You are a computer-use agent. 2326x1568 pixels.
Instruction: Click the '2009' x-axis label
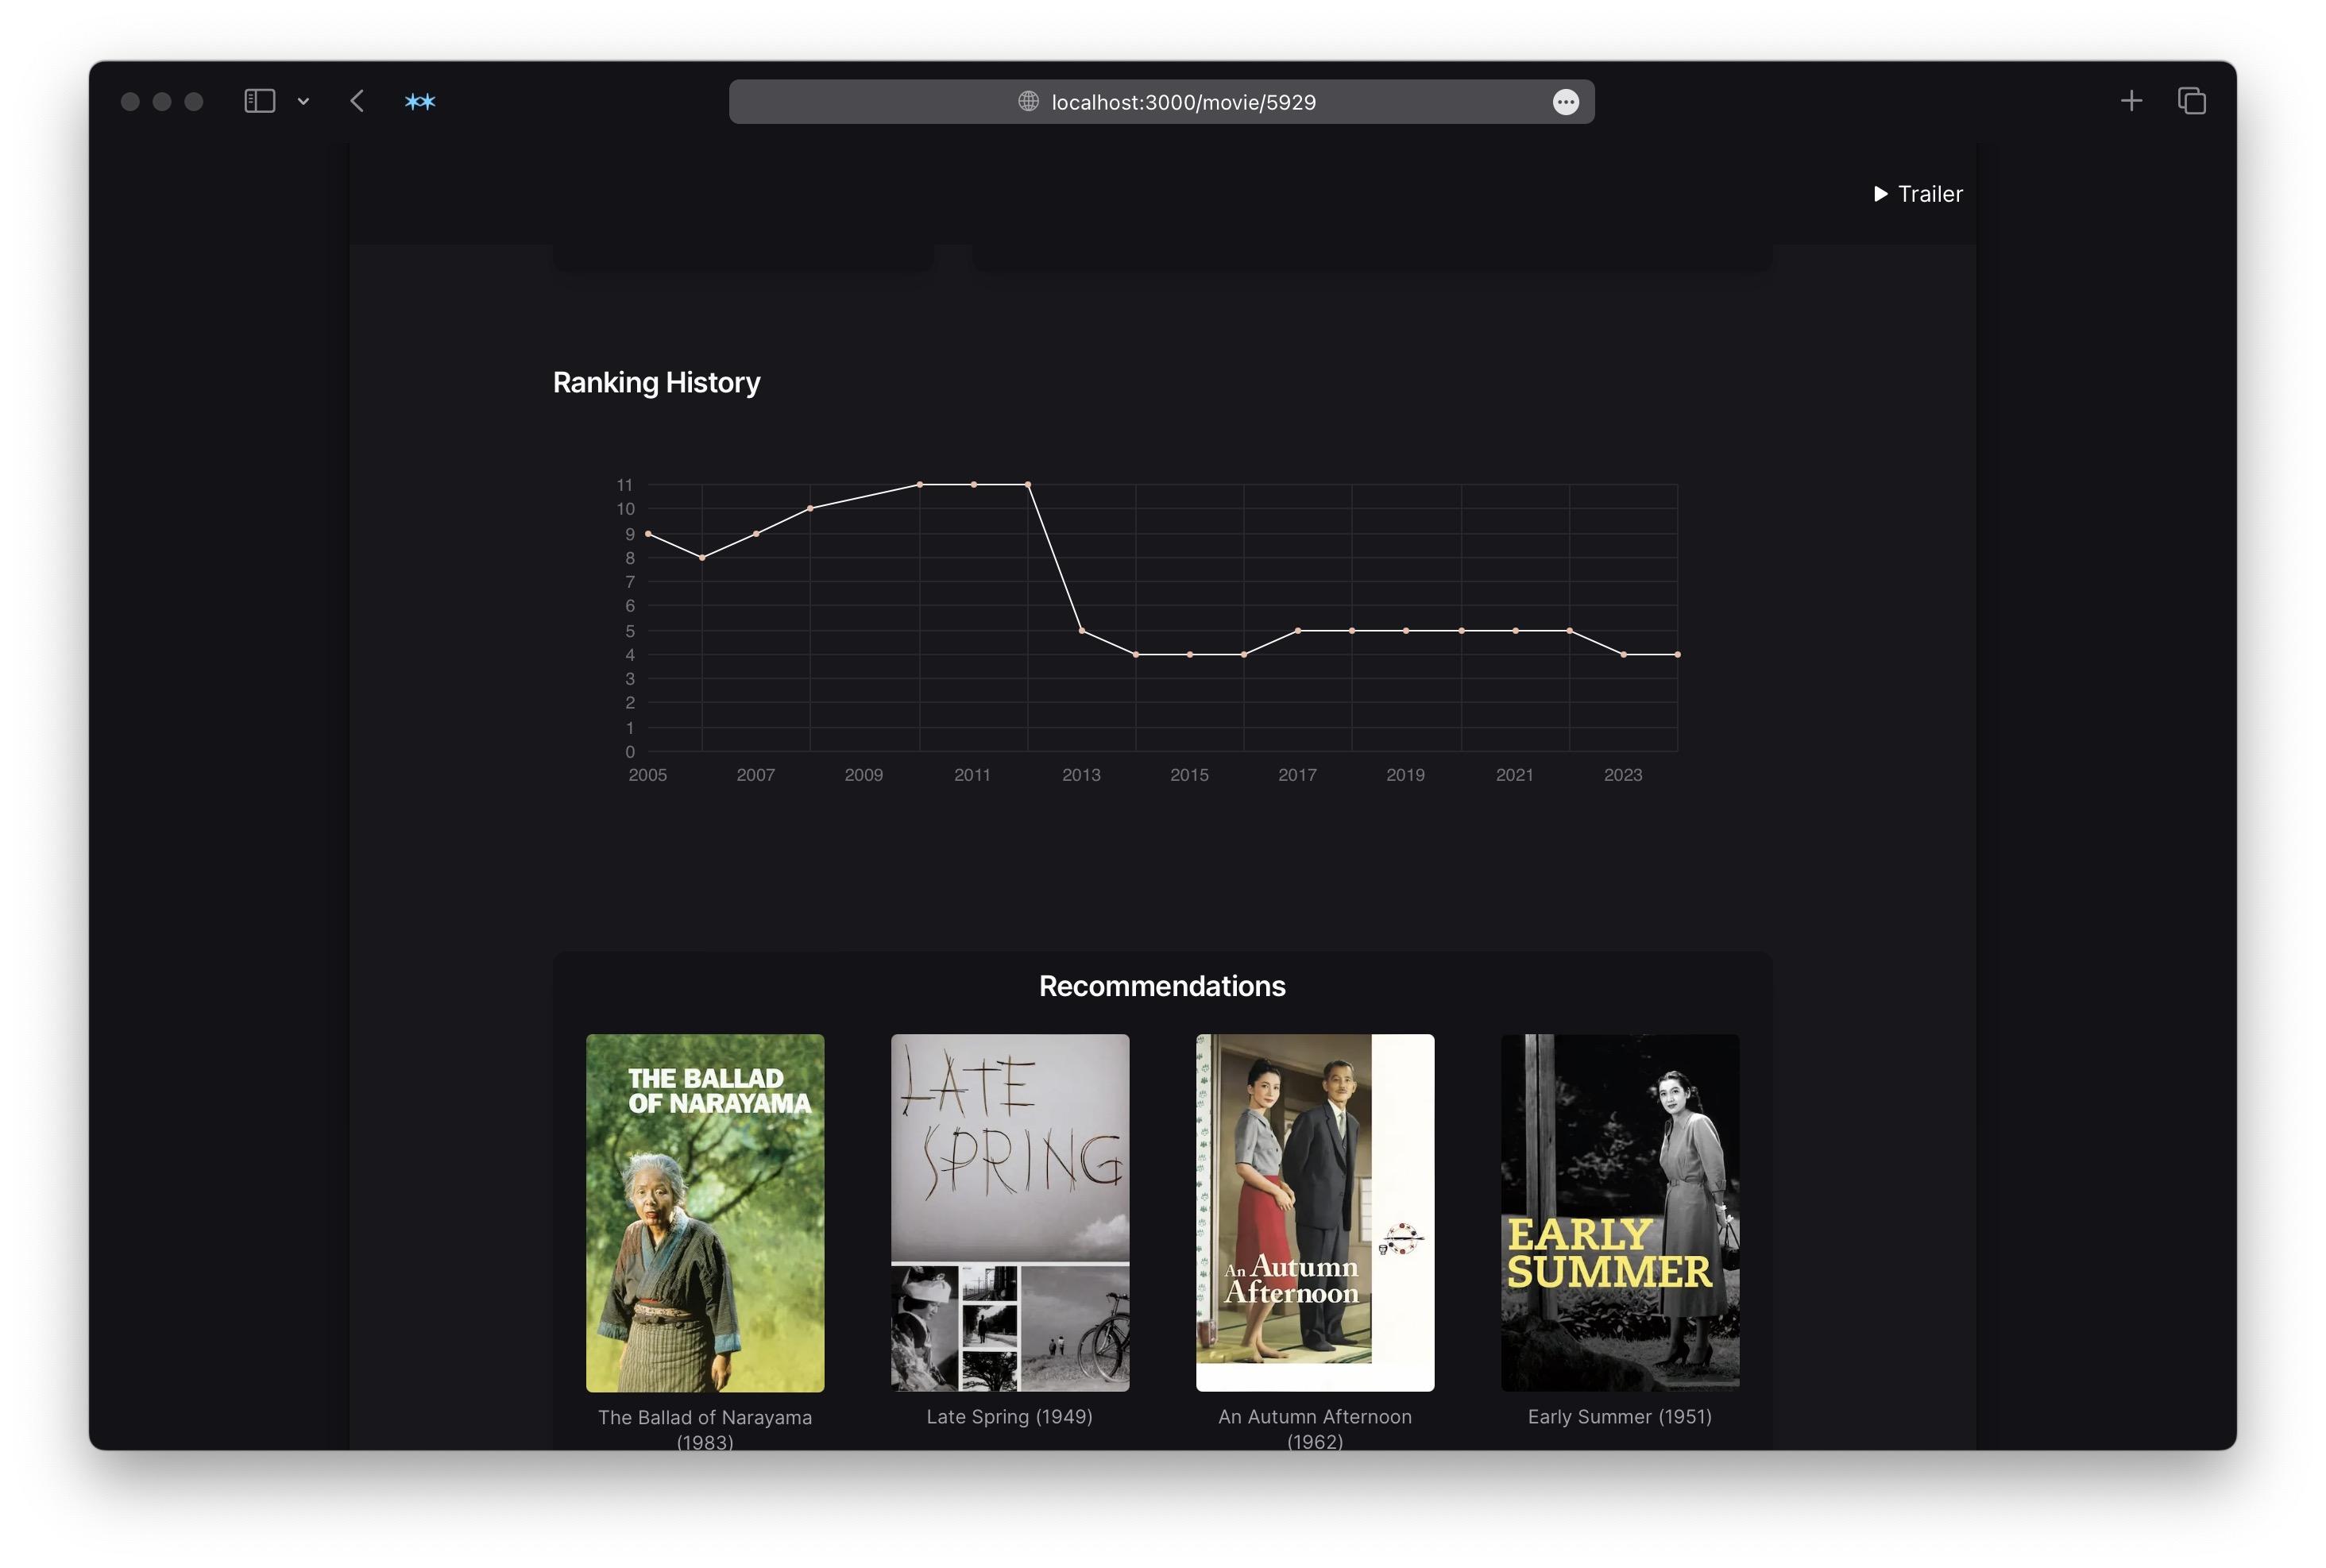coord(864,775)
